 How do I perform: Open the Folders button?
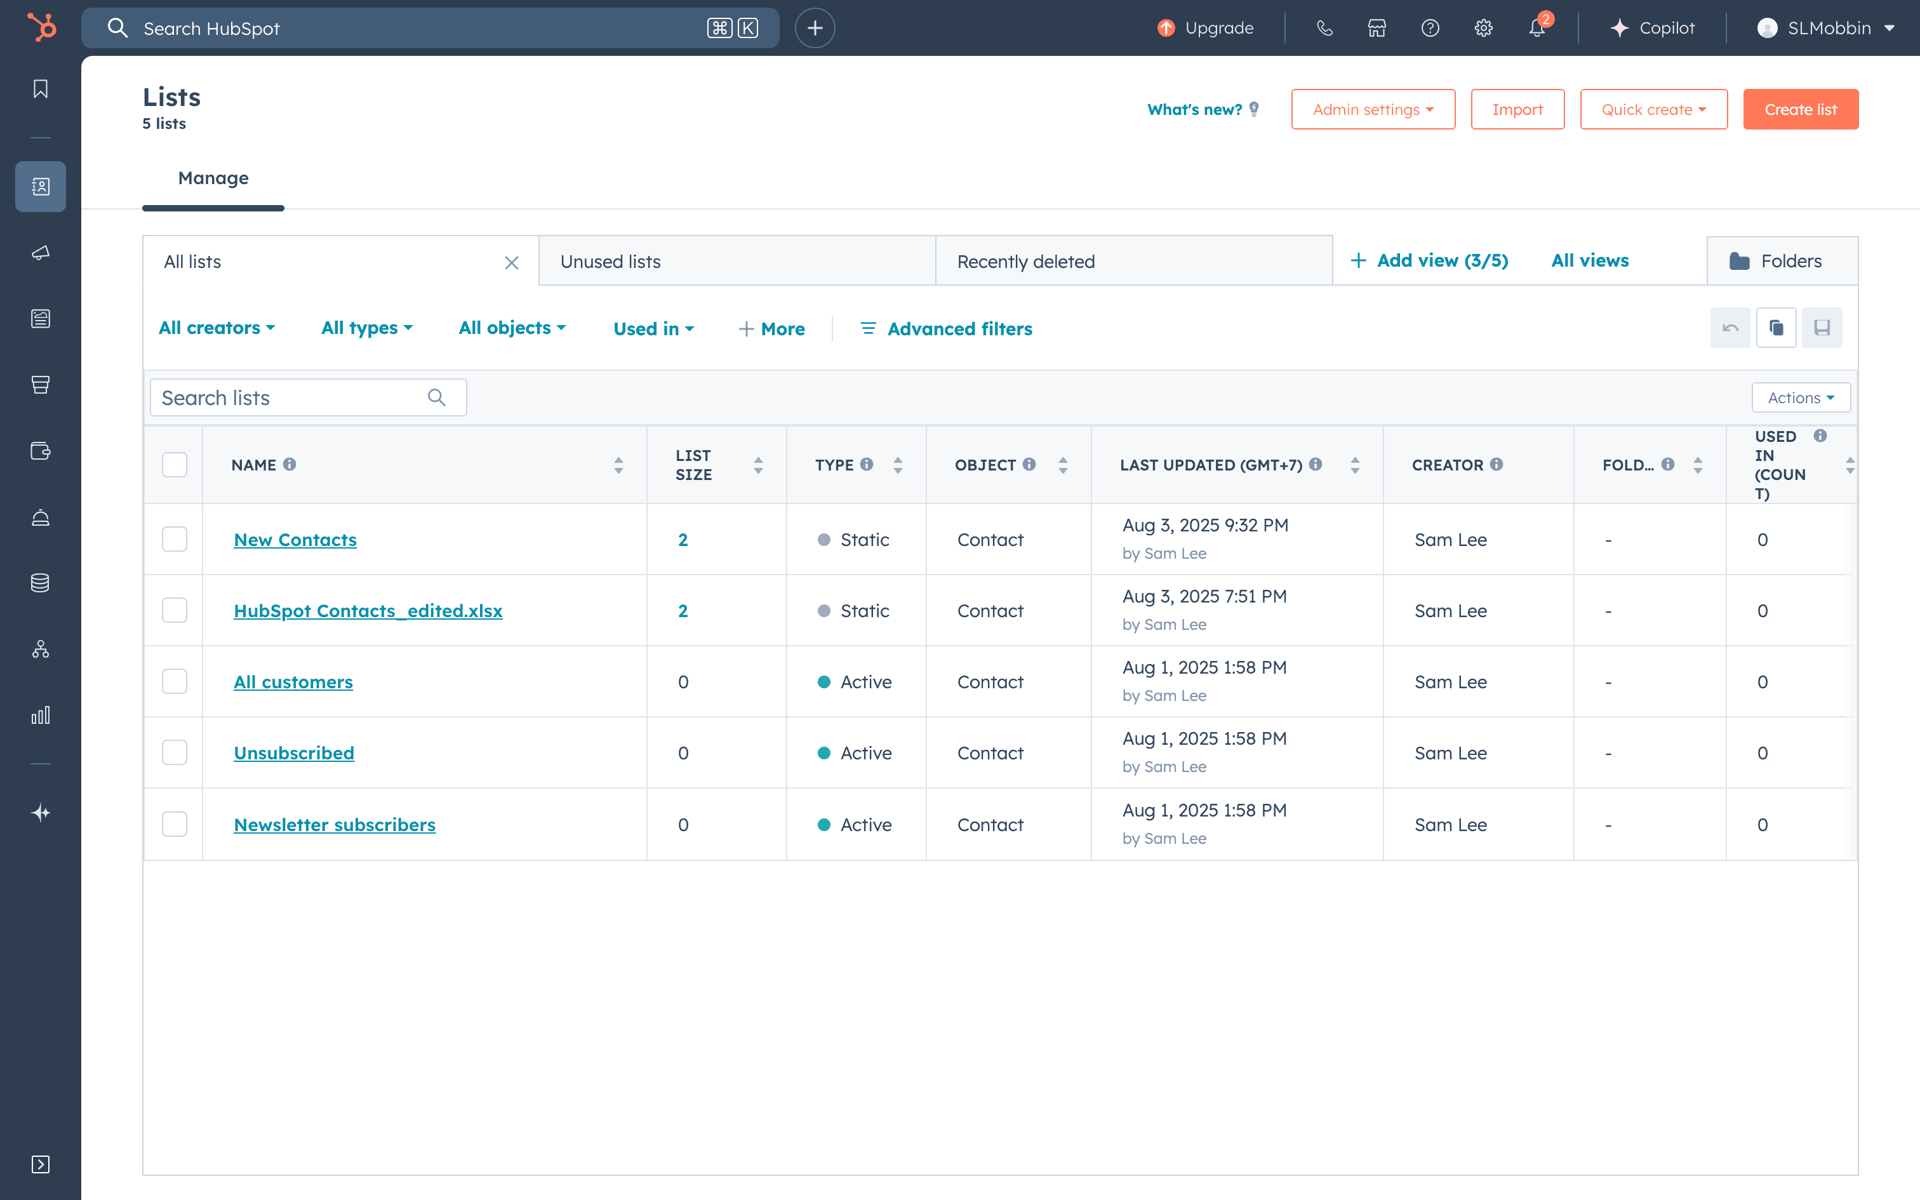coord(1782,261)
